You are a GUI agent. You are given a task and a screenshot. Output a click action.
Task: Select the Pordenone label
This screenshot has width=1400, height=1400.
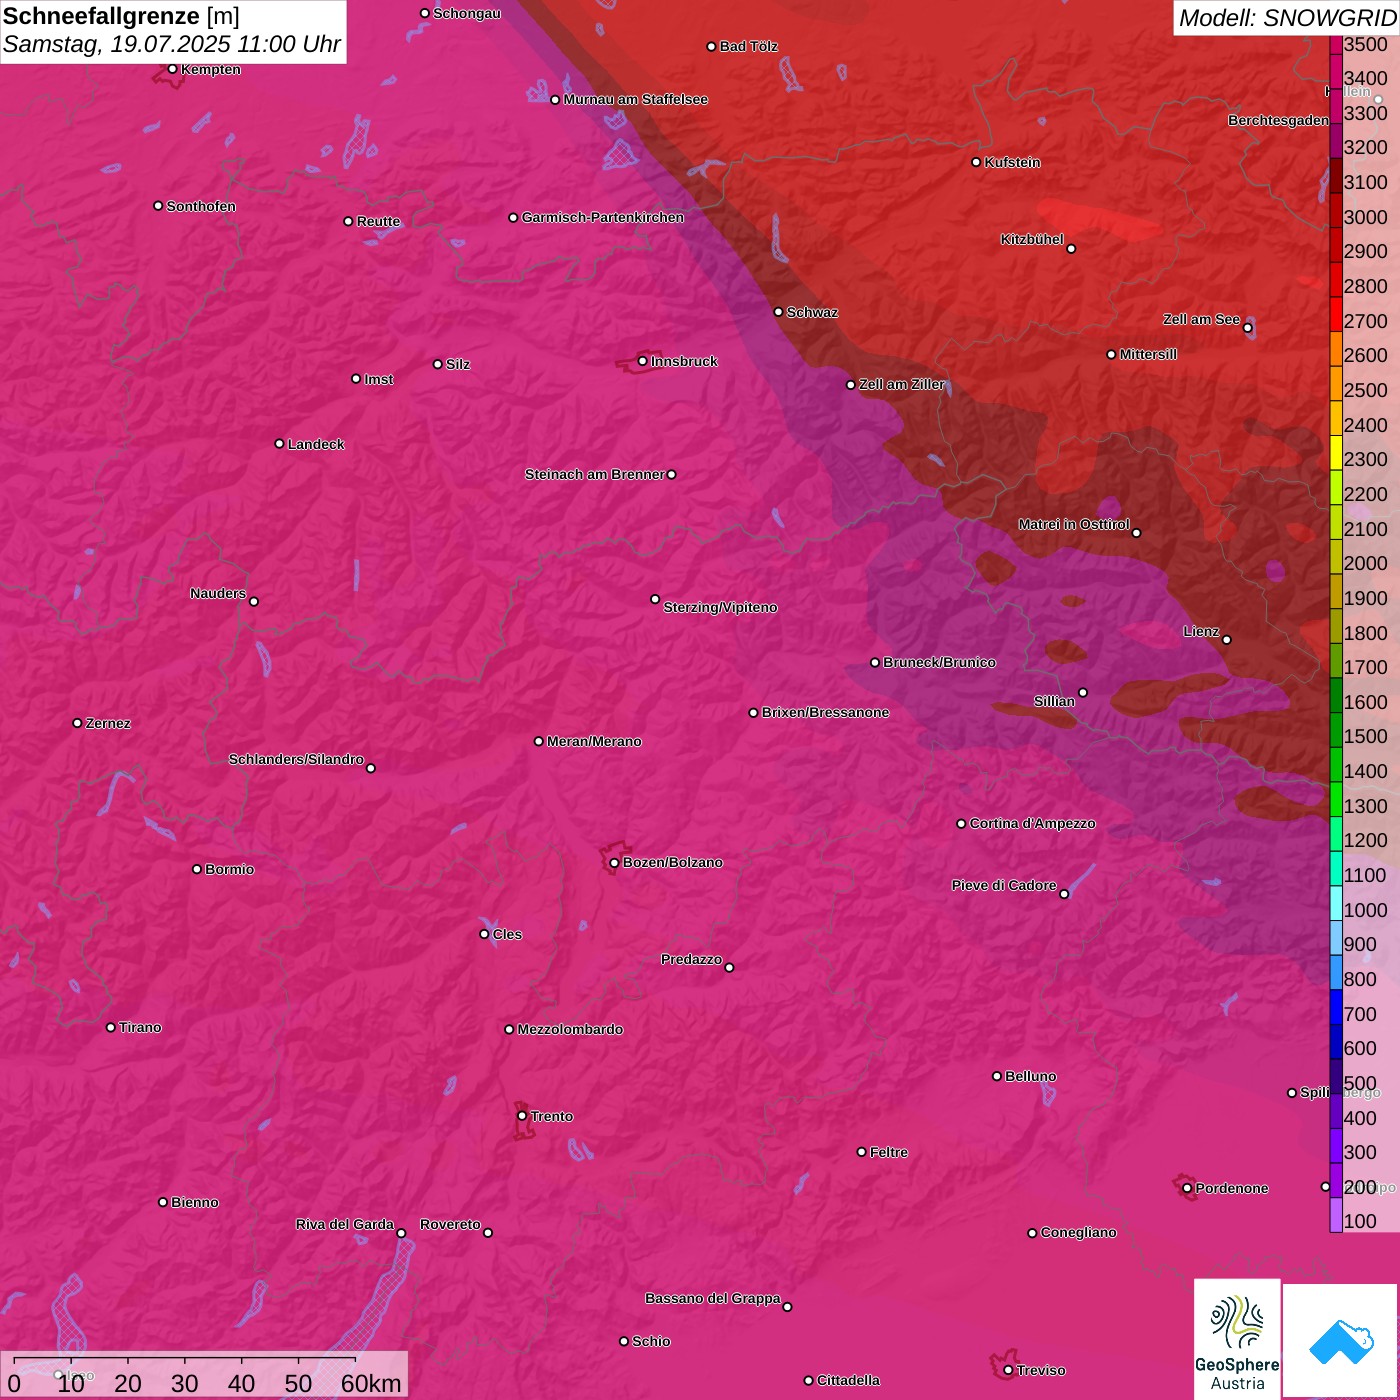(x=1231, y=1188)
